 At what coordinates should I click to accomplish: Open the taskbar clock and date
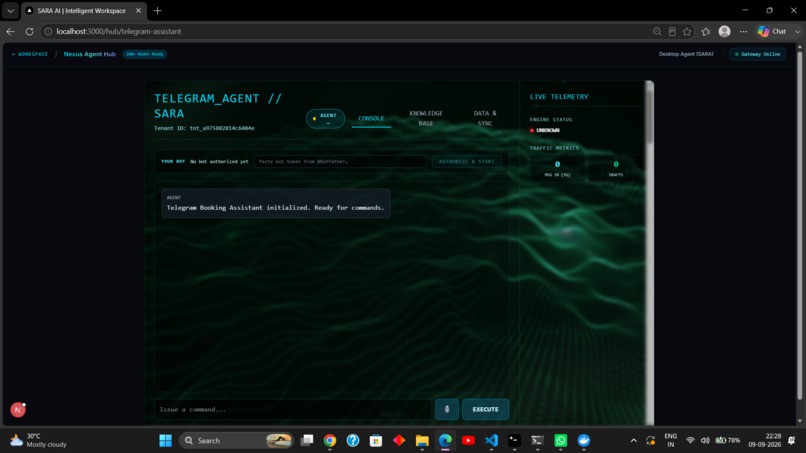tap(764, 440)
